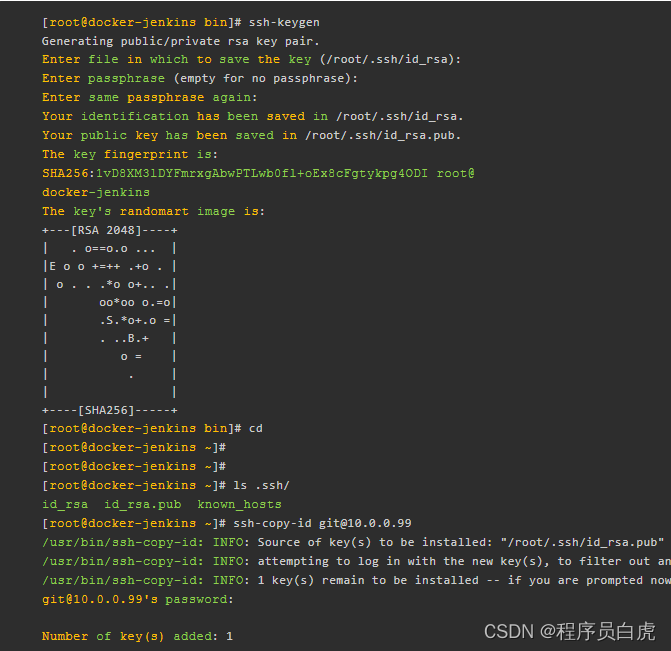Click "git@10.0.0.99's password:" prompt

(138, 599)
